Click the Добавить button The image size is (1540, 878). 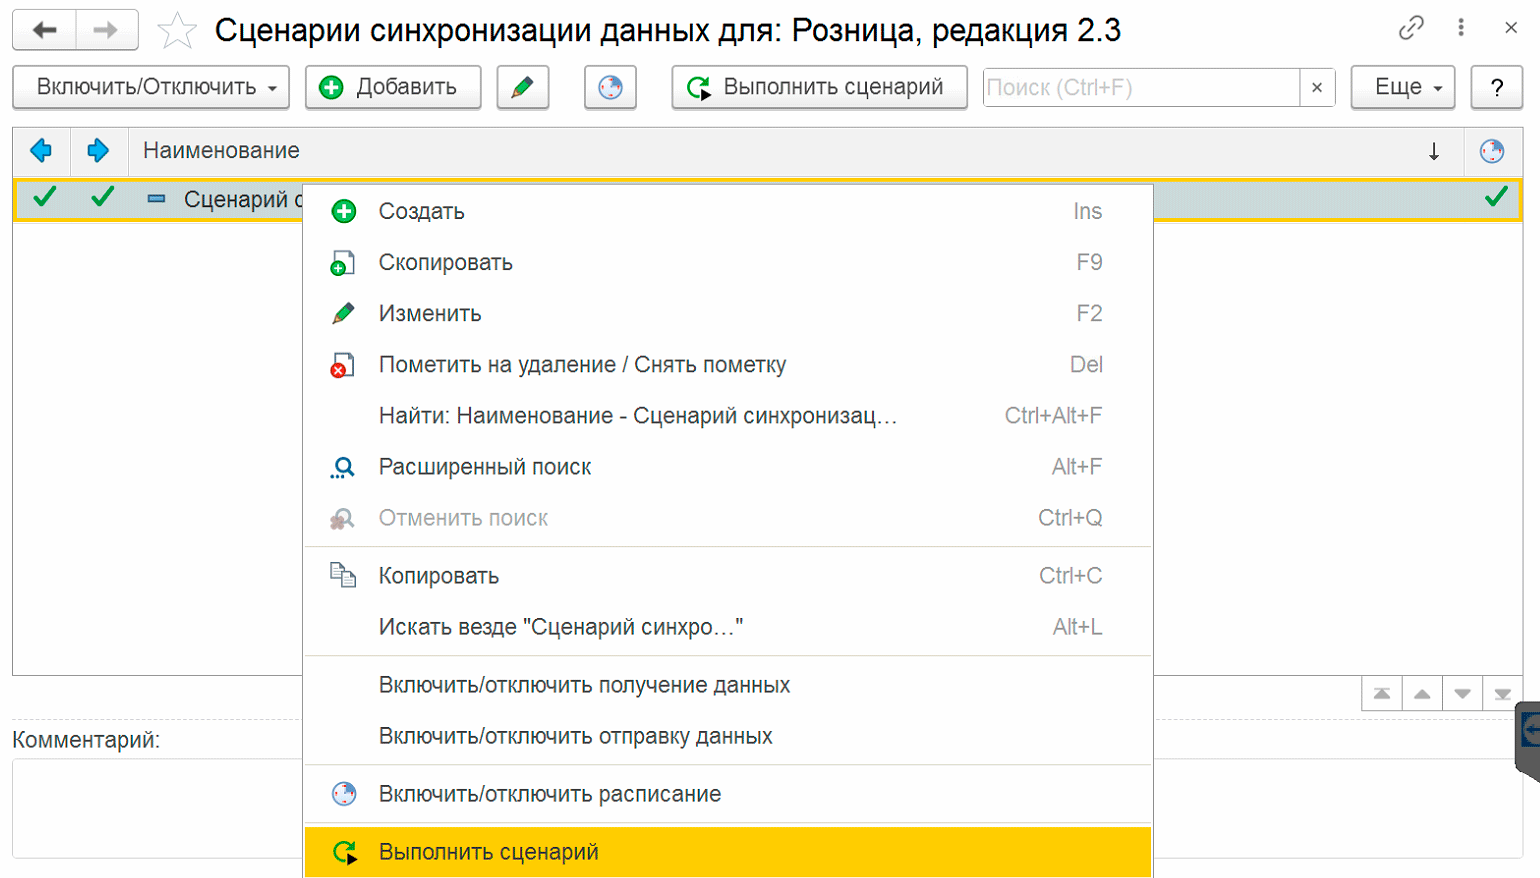point(393,87)
